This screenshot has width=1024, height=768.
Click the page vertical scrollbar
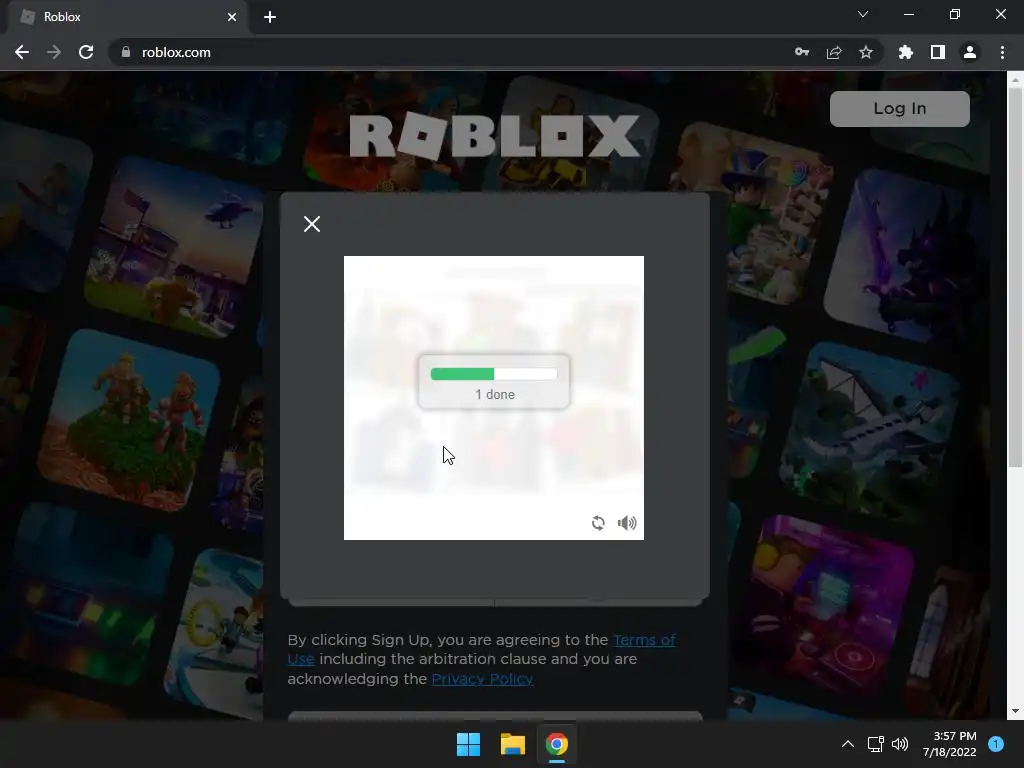1015,278
